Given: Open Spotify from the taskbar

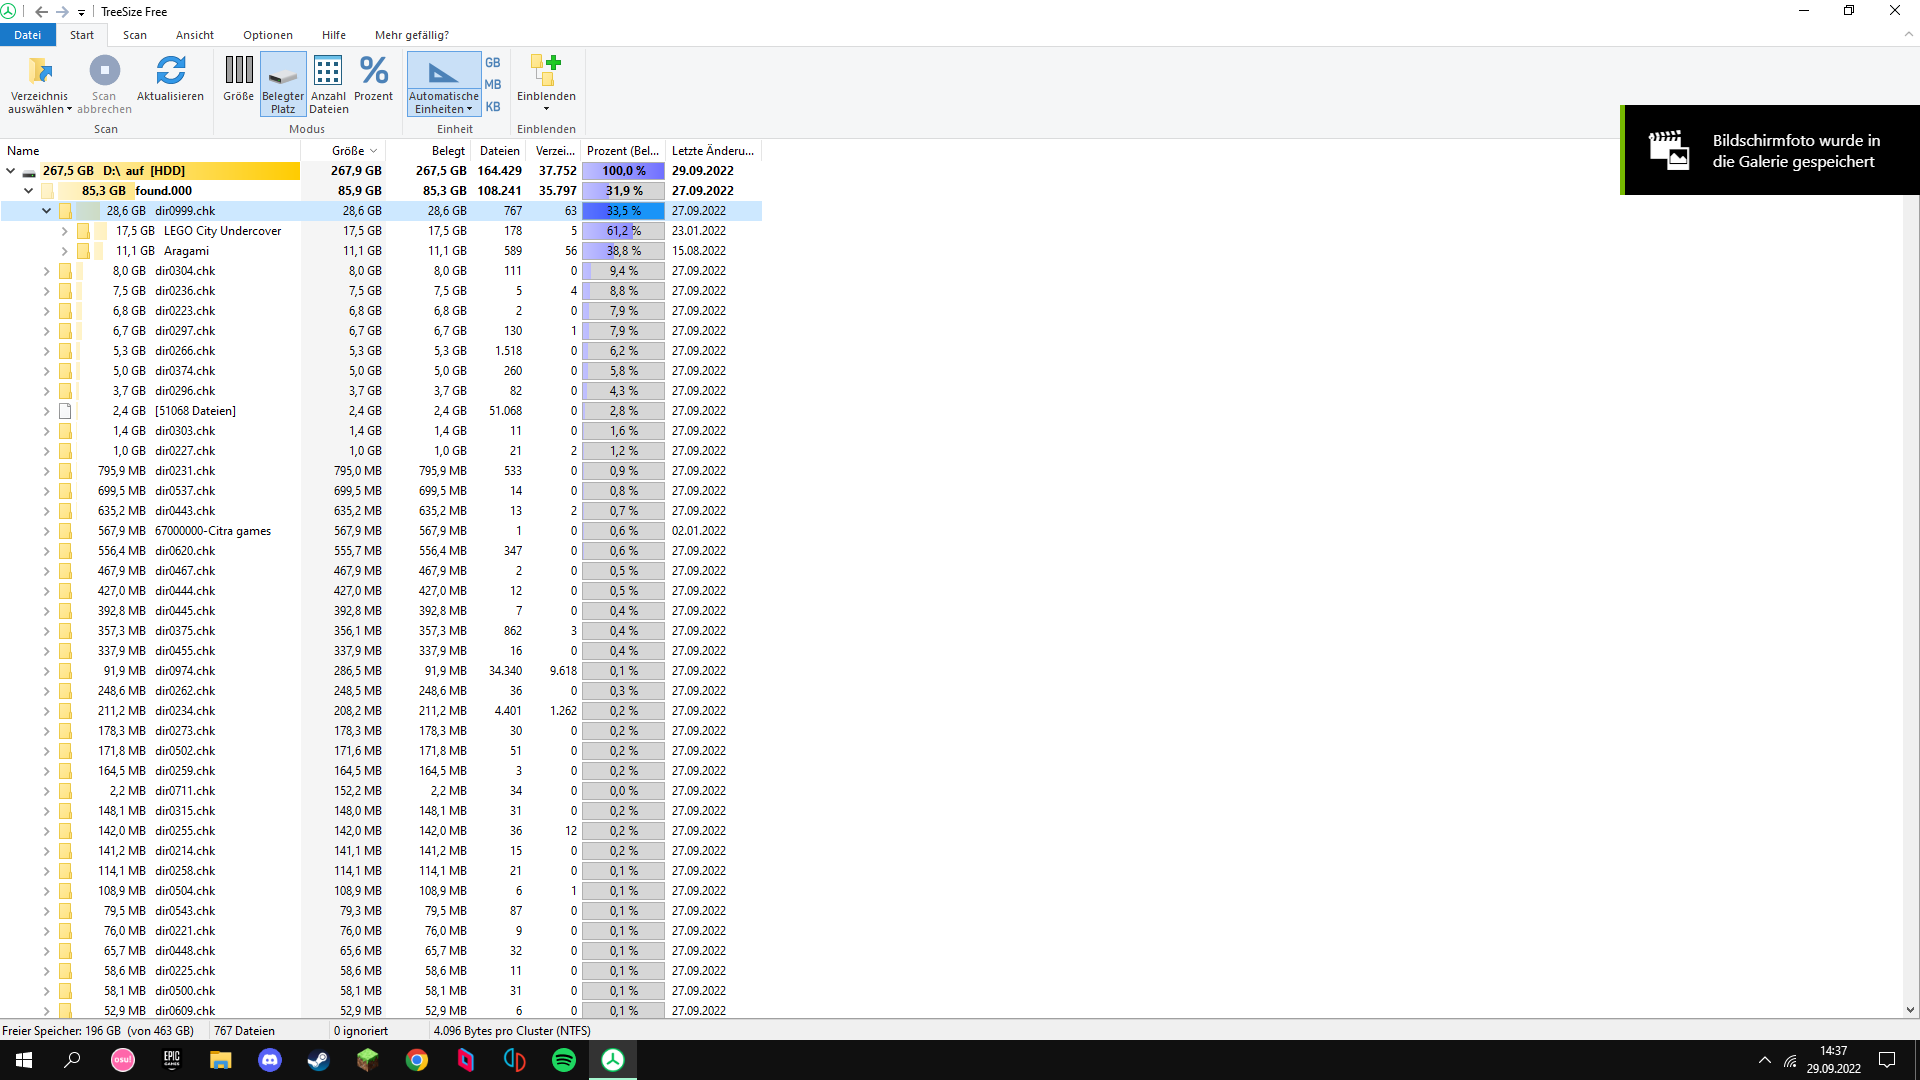Looking at the screenshot, I should 564,1060.
